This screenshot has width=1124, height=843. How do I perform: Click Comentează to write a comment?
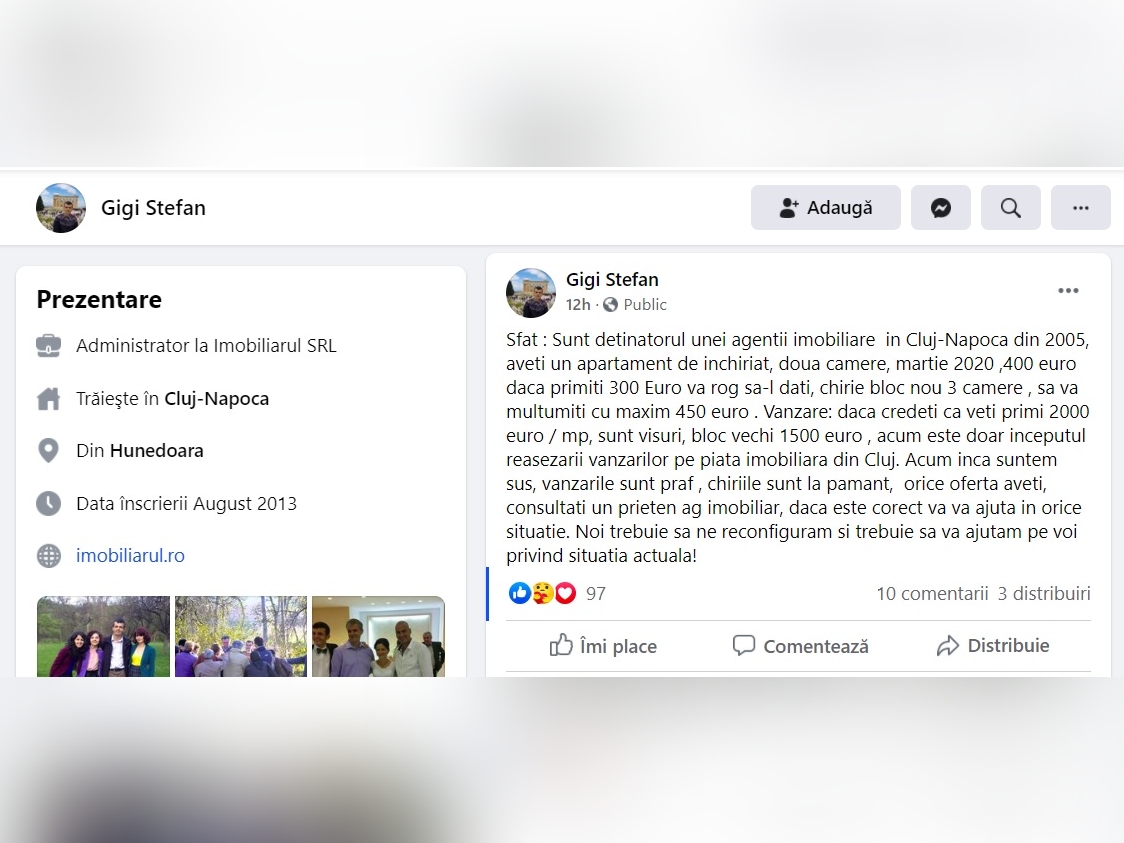(x=800, y=646)
